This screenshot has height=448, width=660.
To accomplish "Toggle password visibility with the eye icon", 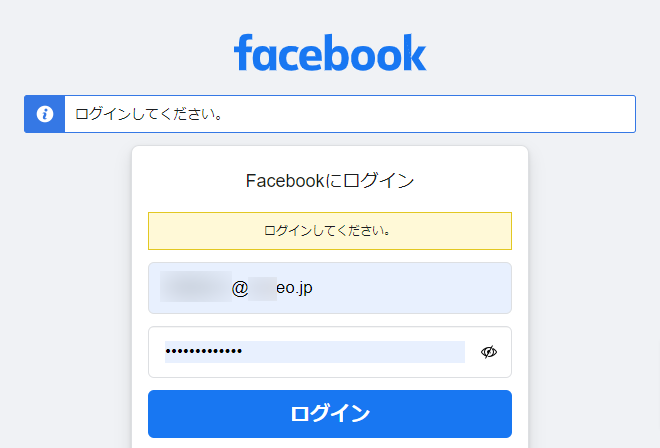I will (x=489, y=352).
